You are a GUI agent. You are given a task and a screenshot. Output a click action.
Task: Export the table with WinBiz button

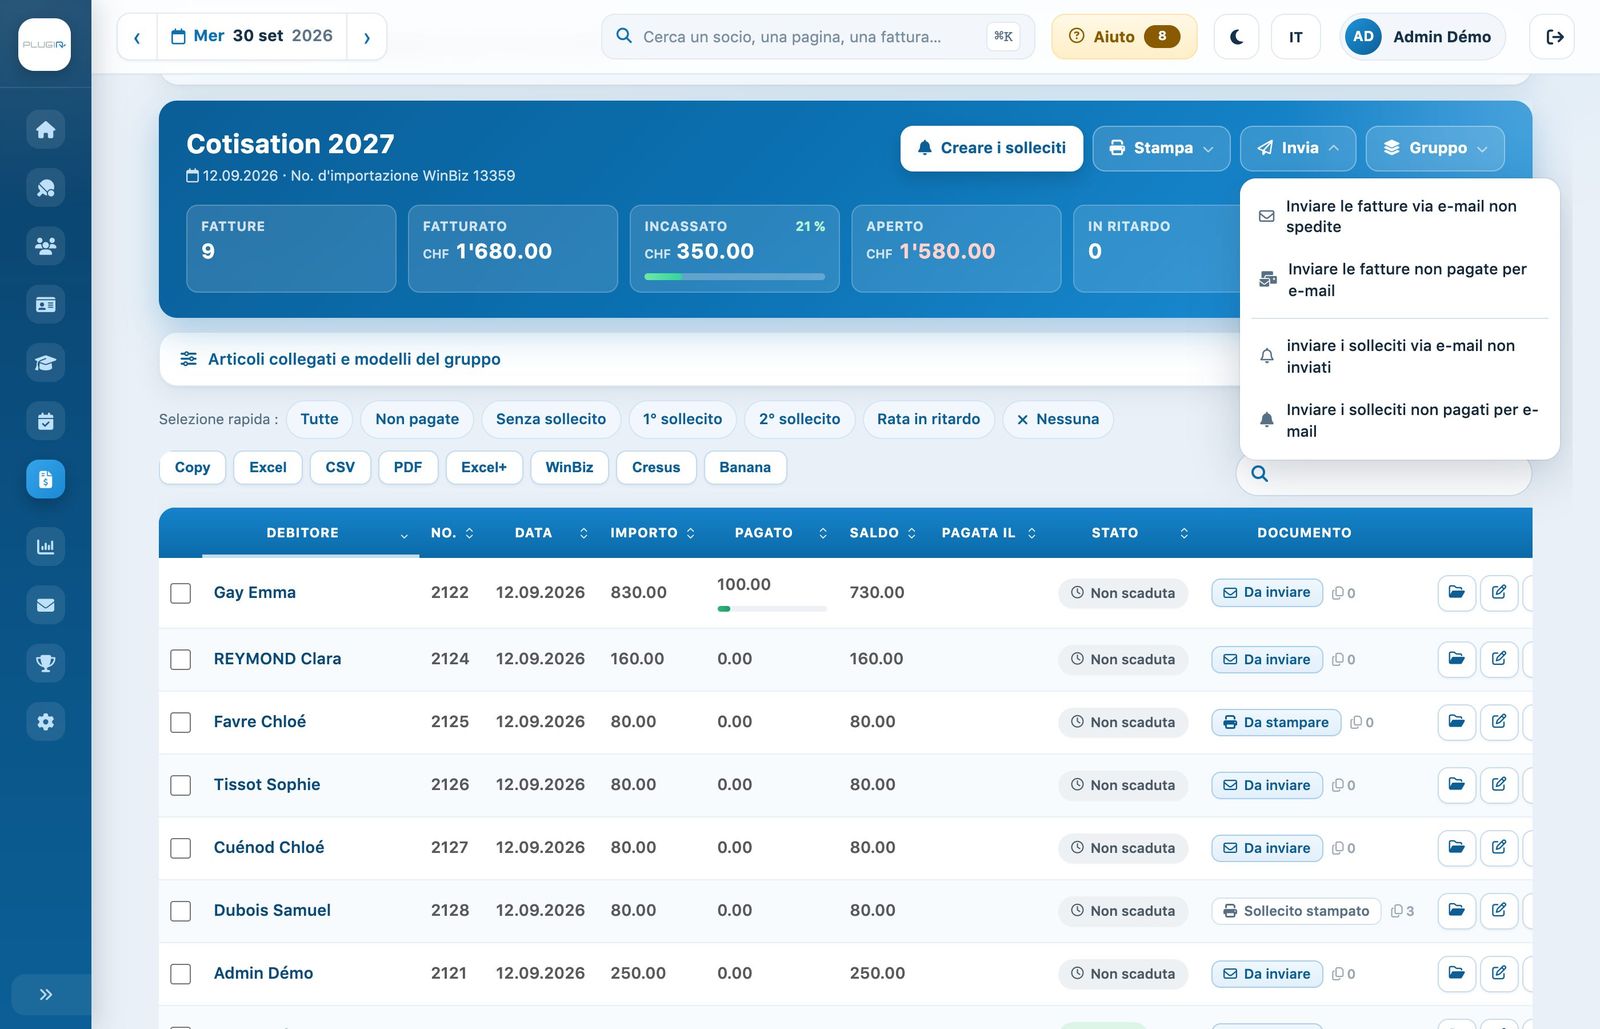click(569, 468)
